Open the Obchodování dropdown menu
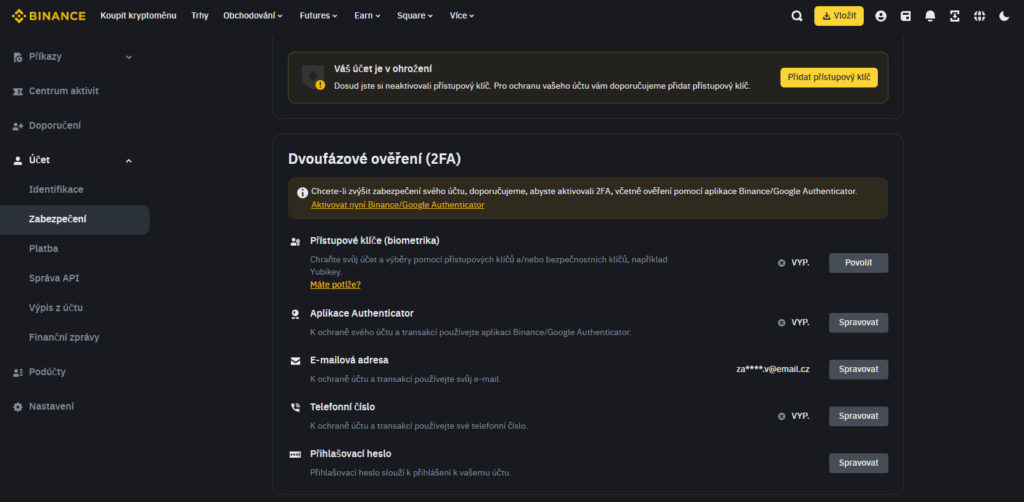This screenshot has width=1024, height=502. 253,16
